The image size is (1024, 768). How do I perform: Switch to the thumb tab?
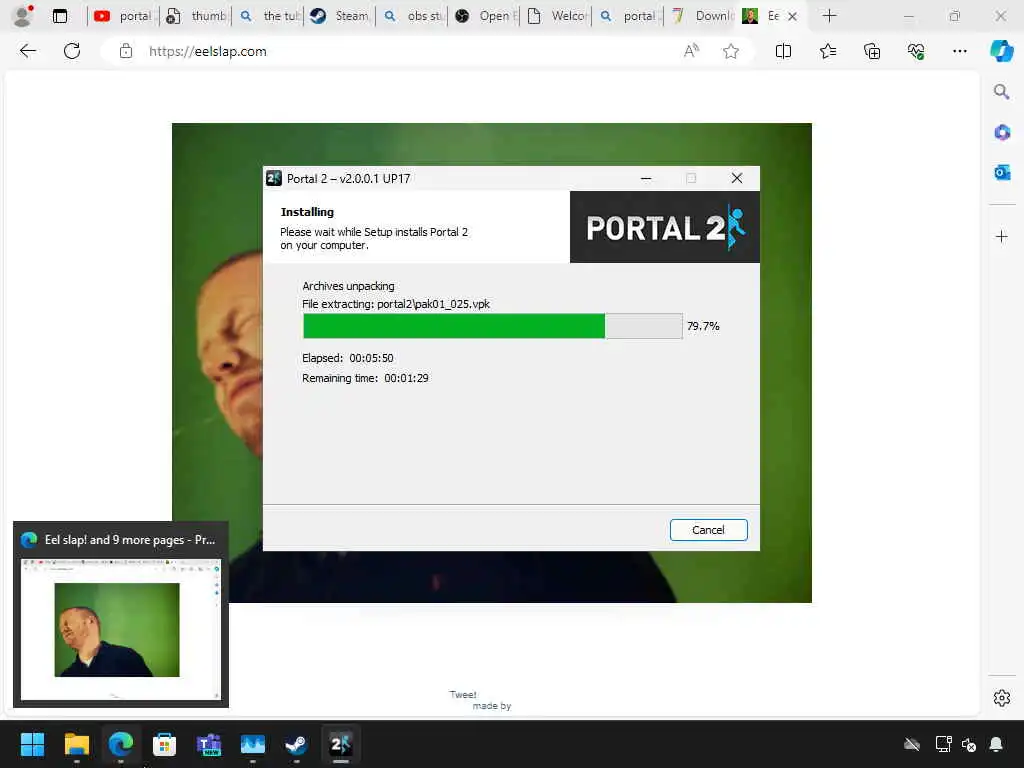coord(195,16)
